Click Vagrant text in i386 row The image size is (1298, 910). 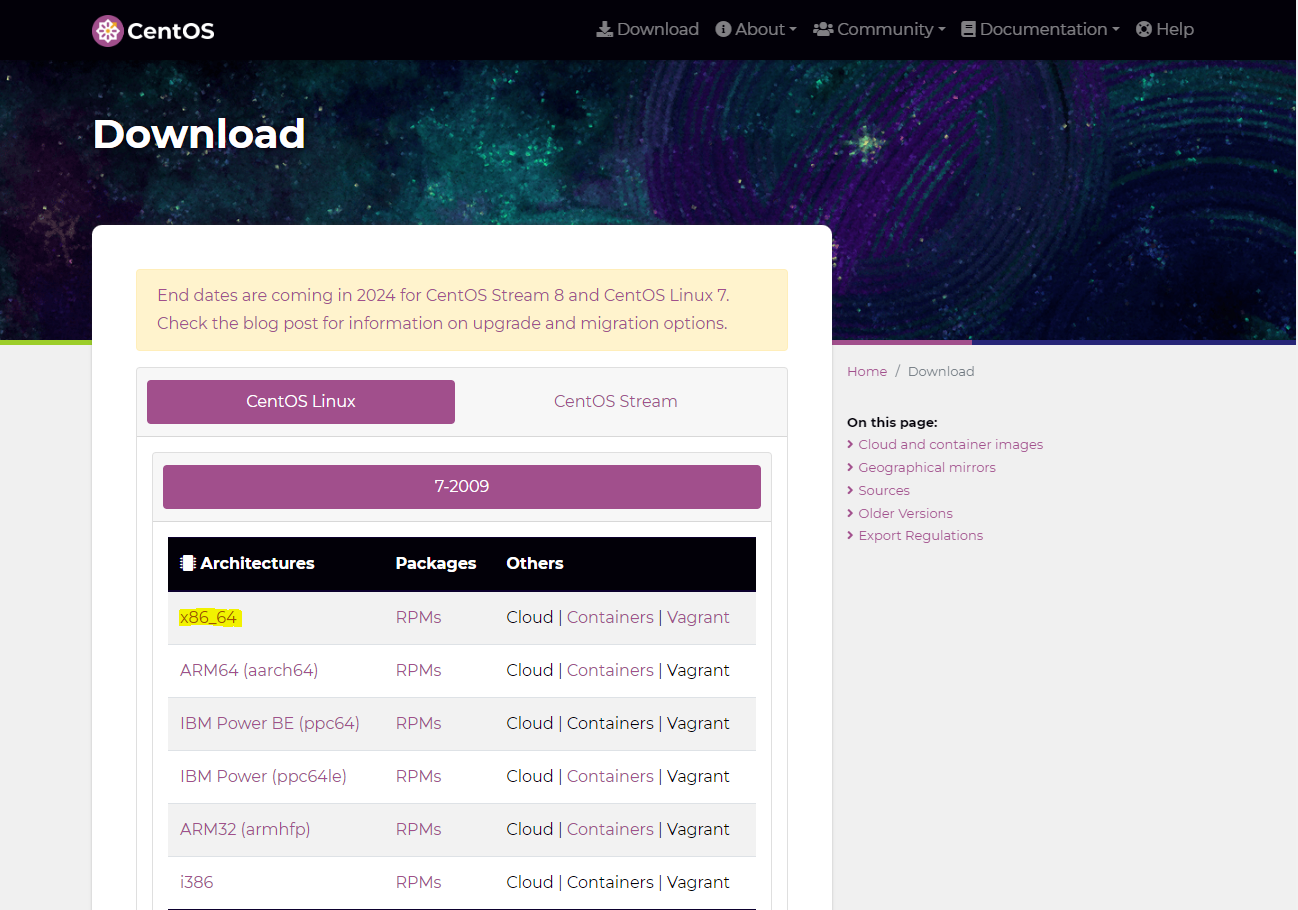point(698,882)
